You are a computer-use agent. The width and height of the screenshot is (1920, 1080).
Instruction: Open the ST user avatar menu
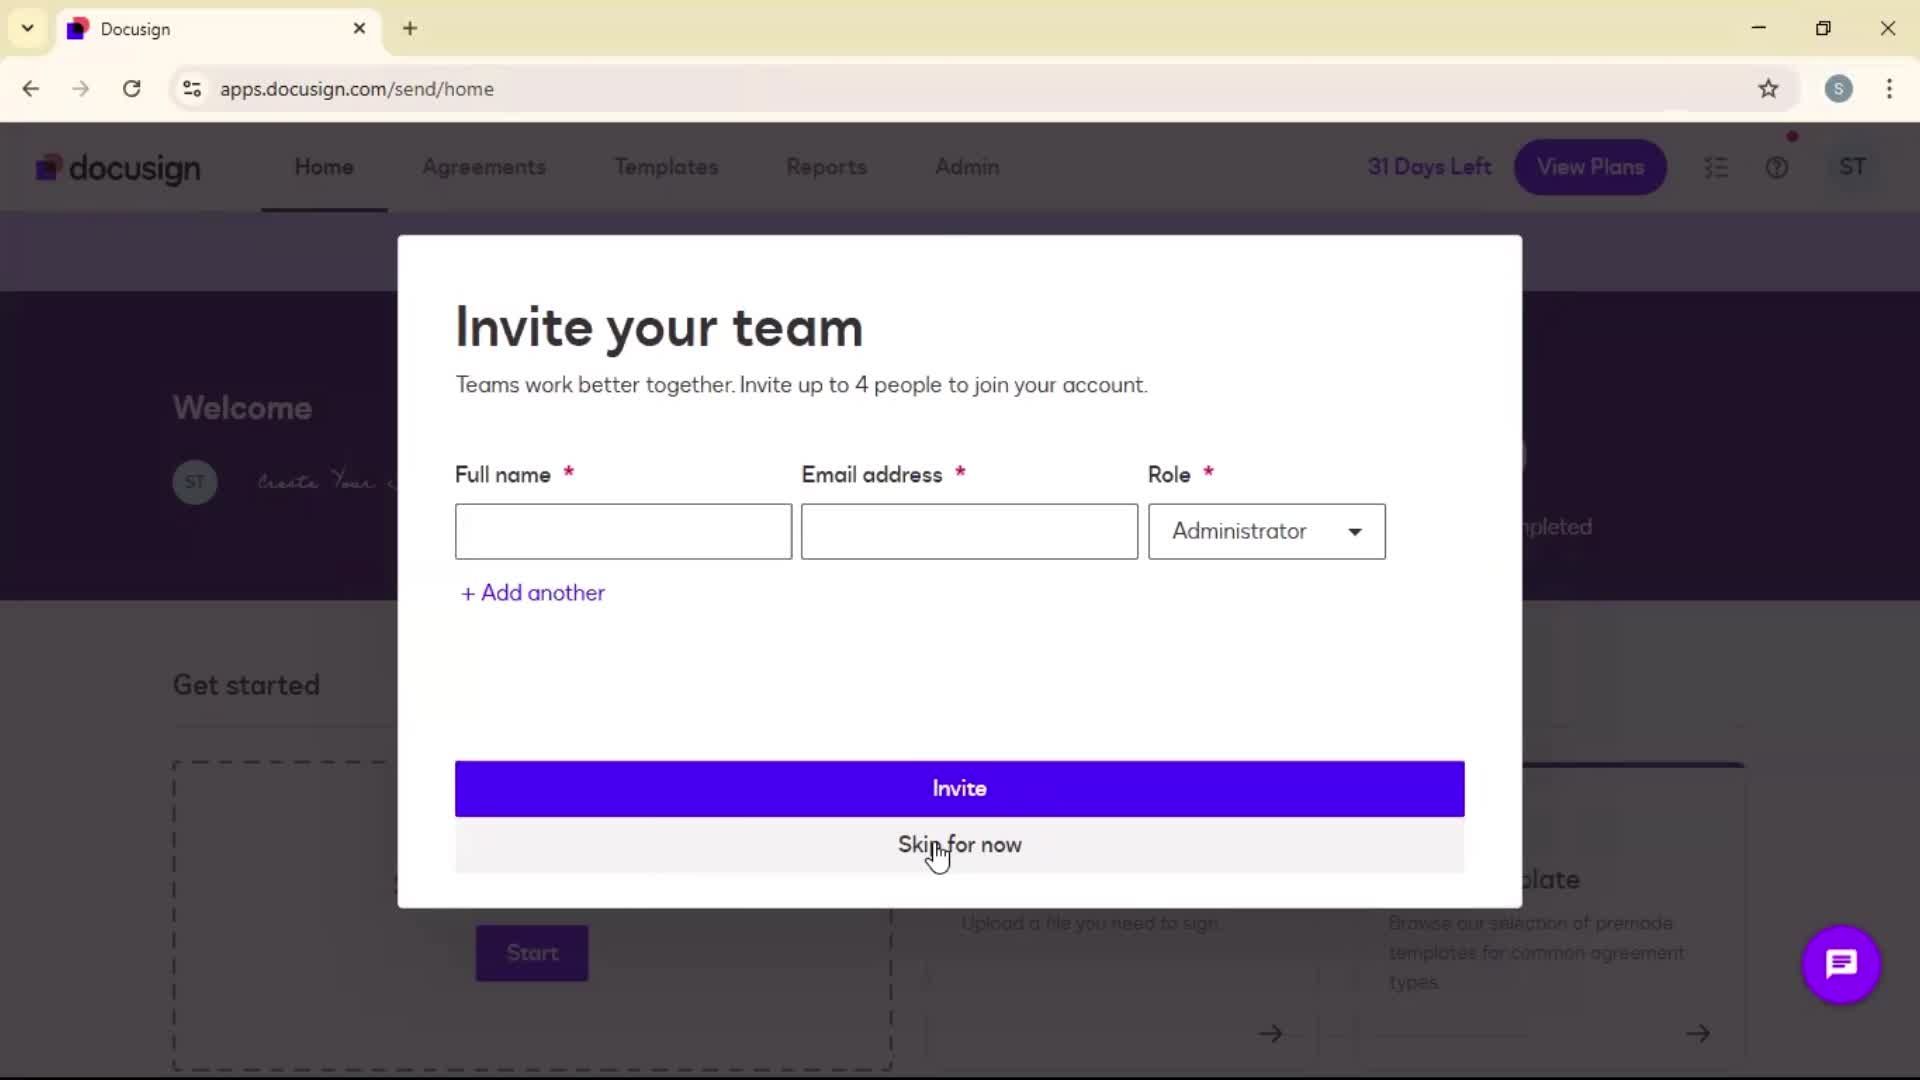pyautogui.click(x=1852, y=167)
